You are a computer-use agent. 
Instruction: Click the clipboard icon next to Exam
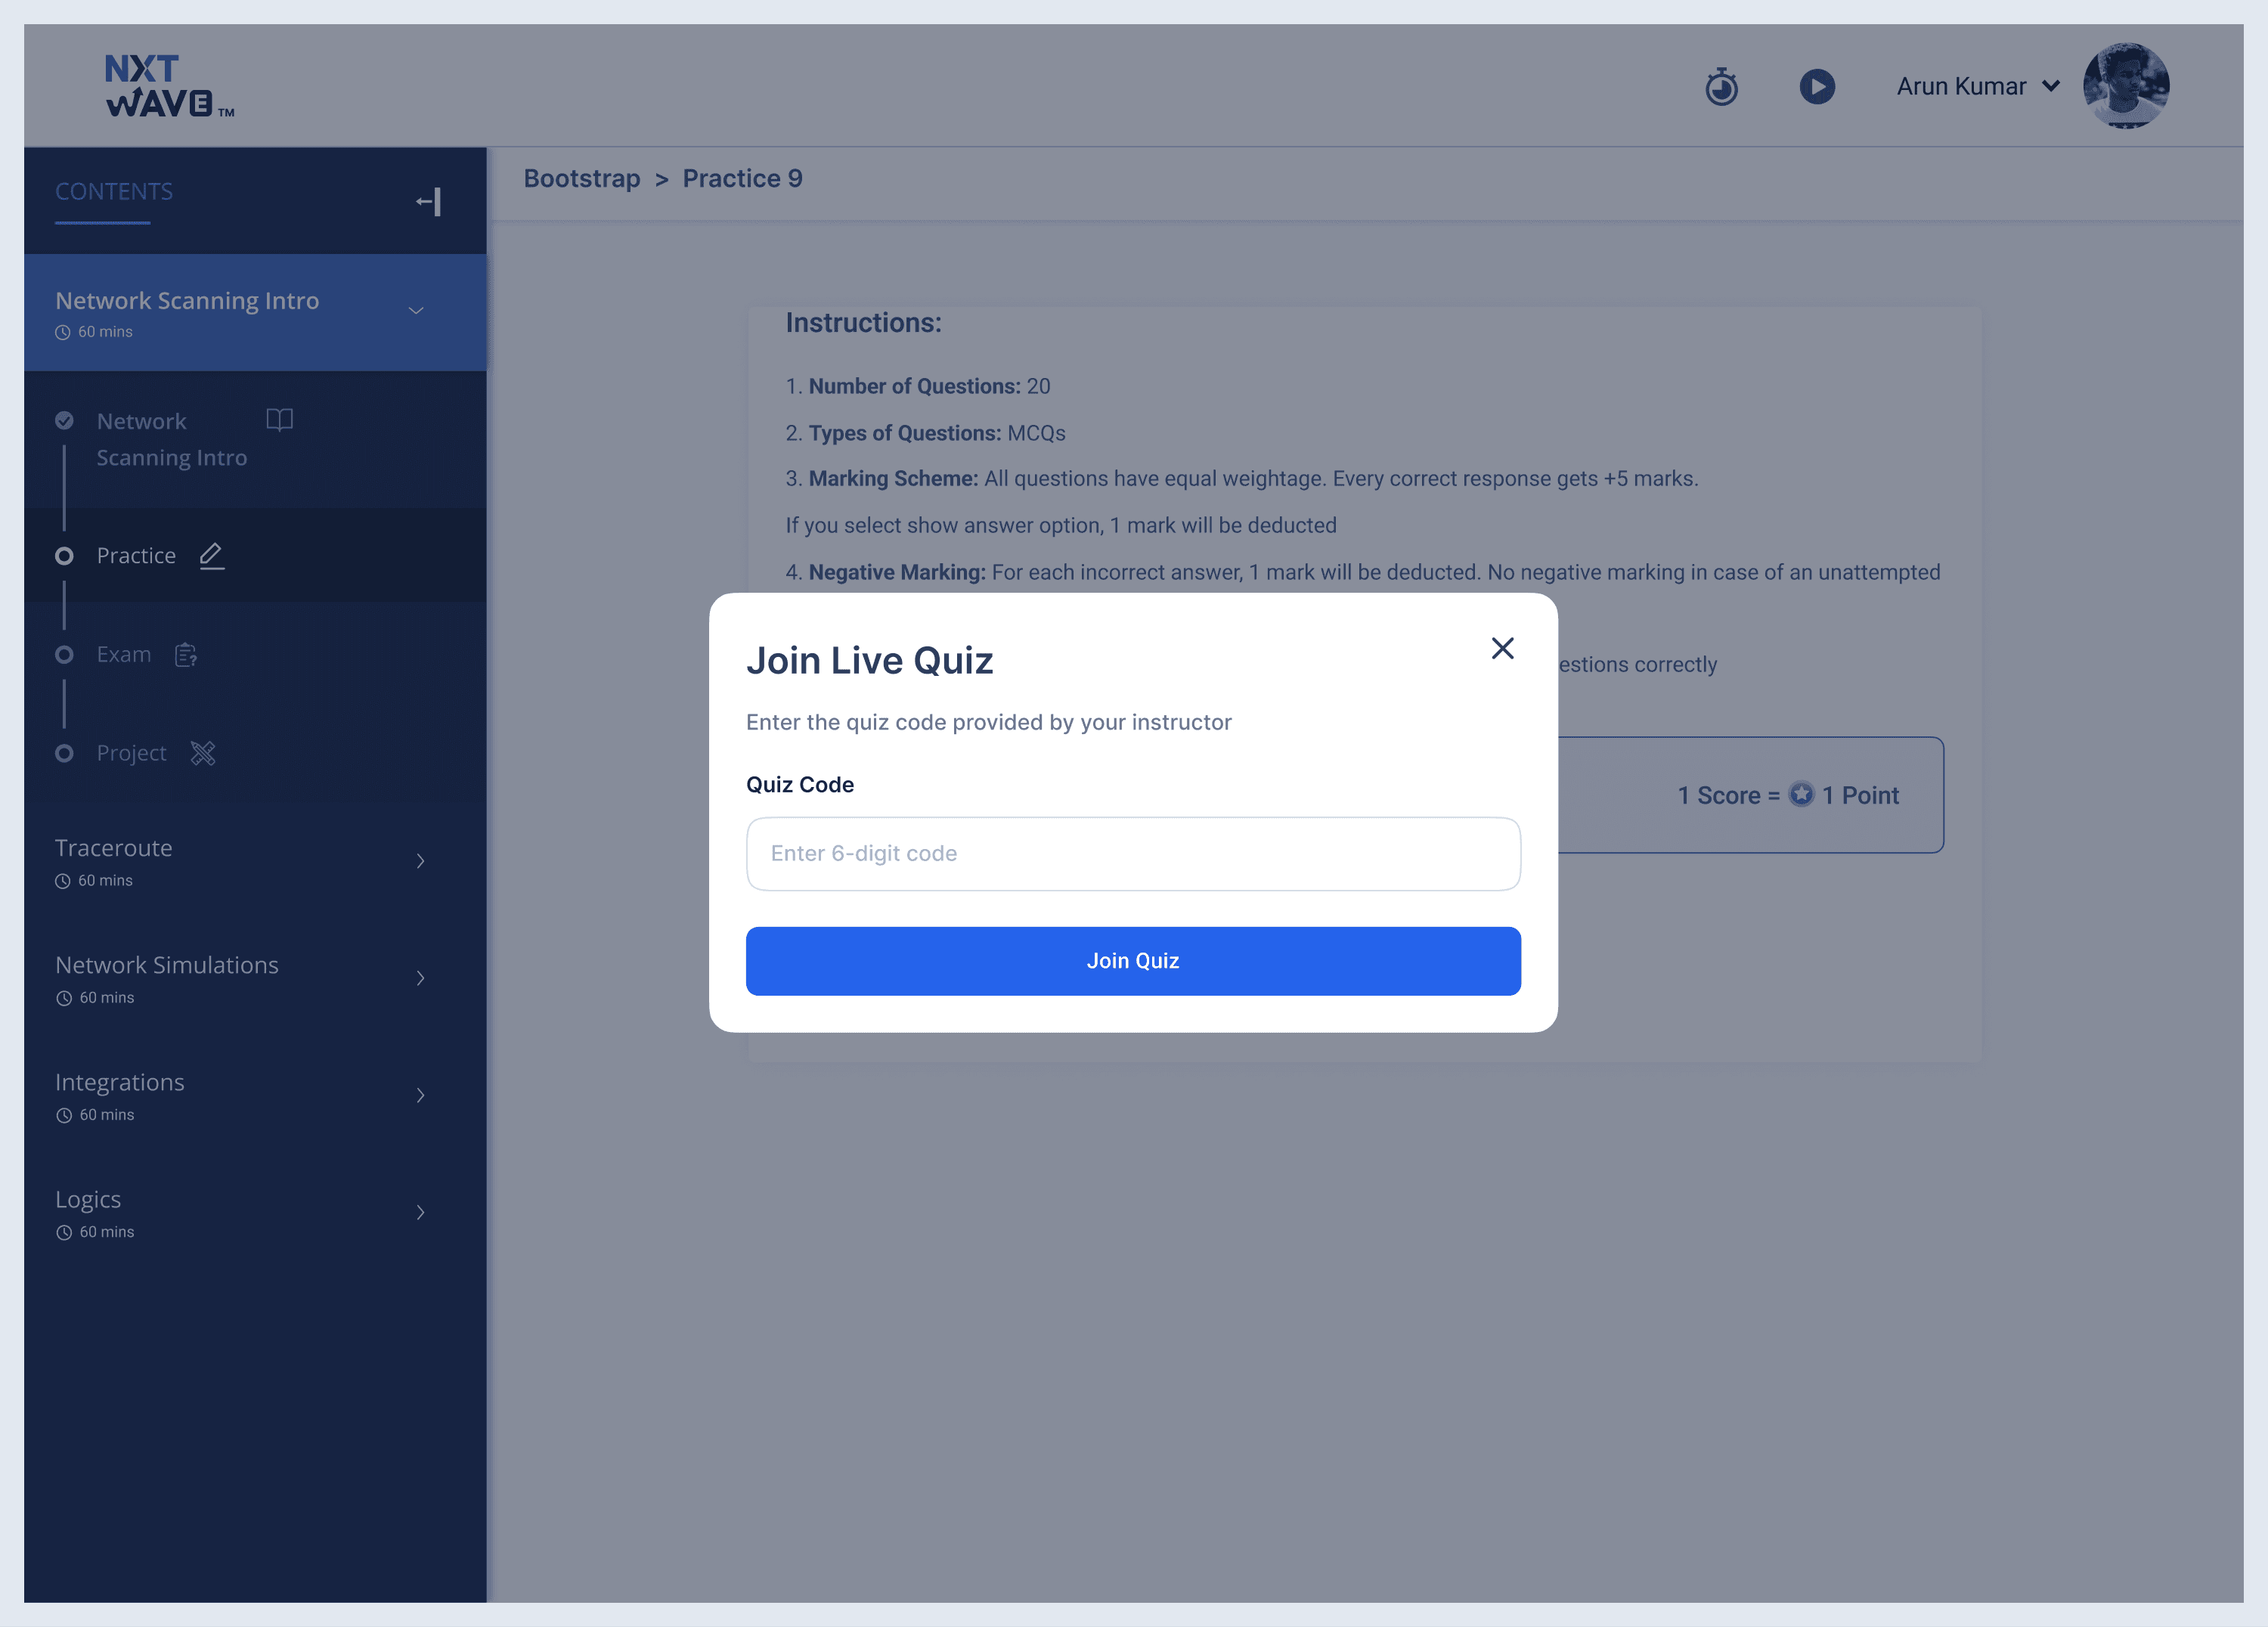click(186, 655)
